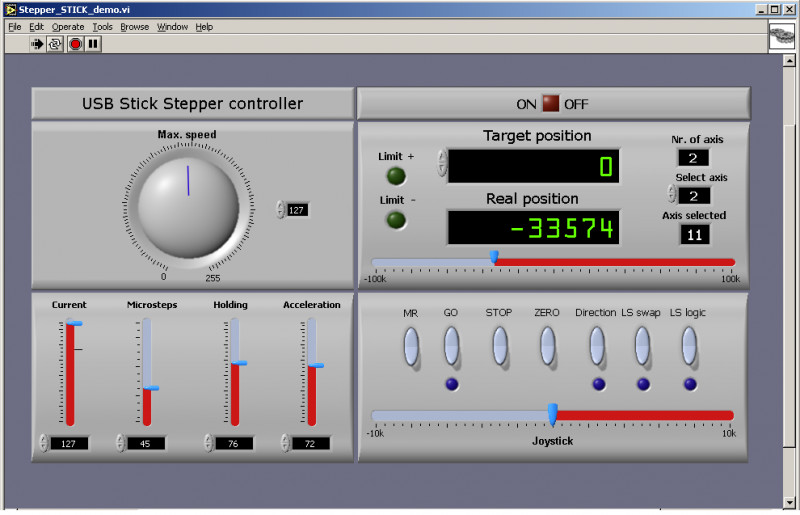Maximize the Stepper_STICK_demo.vi window

tap(774, 9)
